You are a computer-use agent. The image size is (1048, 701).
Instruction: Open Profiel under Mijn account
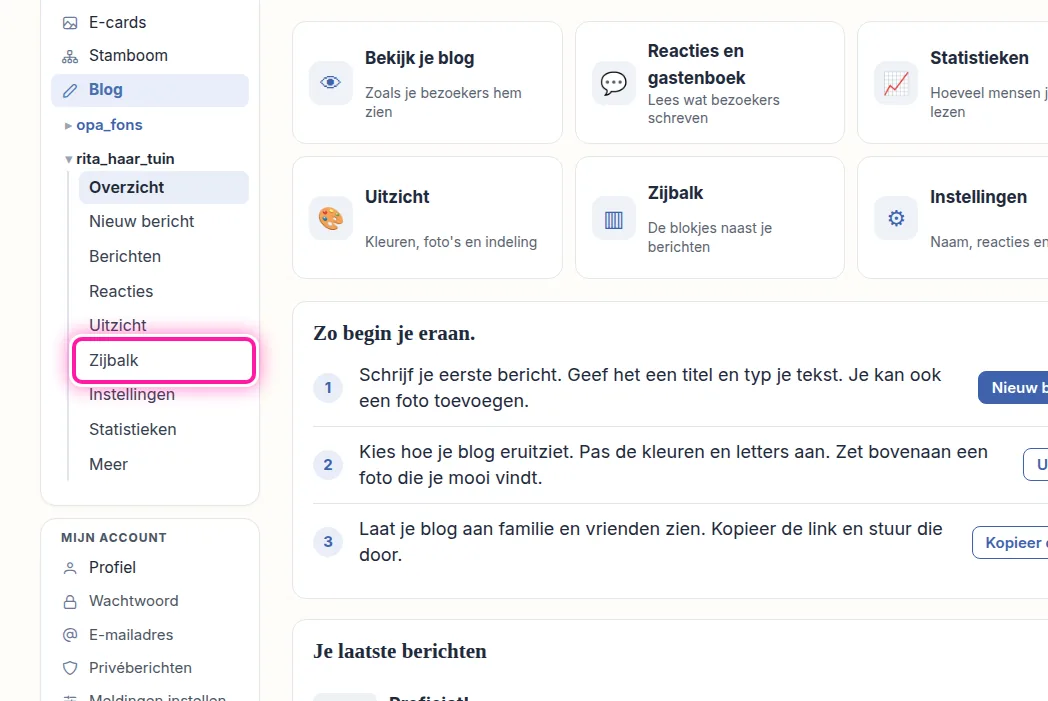[x=150, y=567]
